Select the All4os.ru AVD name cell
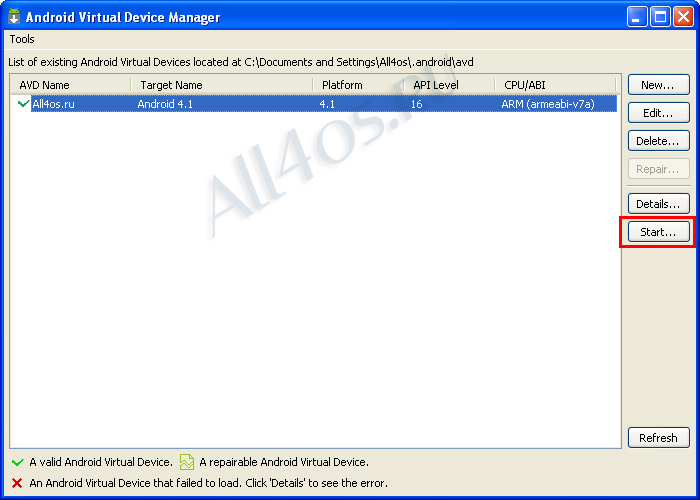Viewport: 700px width, 500px height. pyautogui.click(x=54, y=104)
